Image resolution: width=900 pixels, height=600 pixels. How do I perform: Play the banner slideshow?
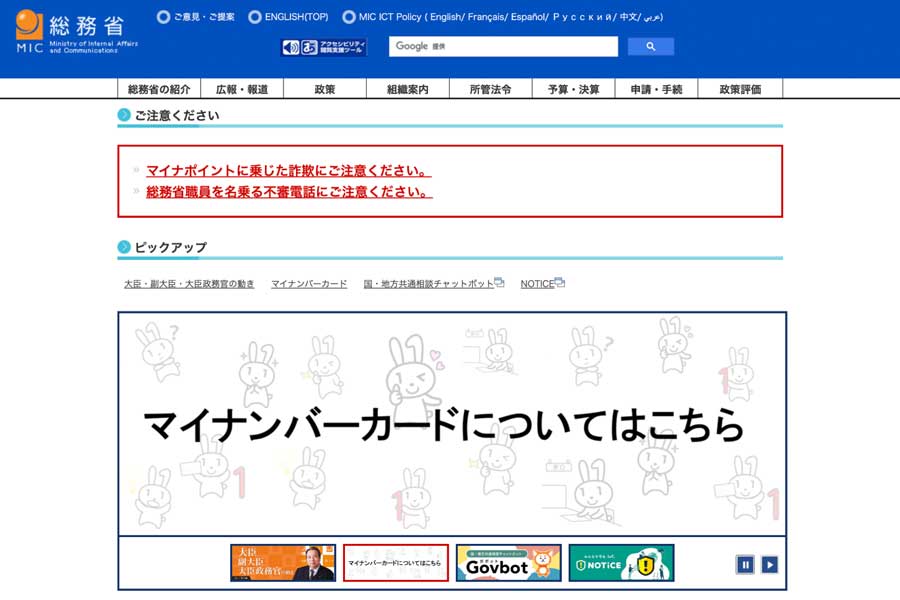[769, 564]
